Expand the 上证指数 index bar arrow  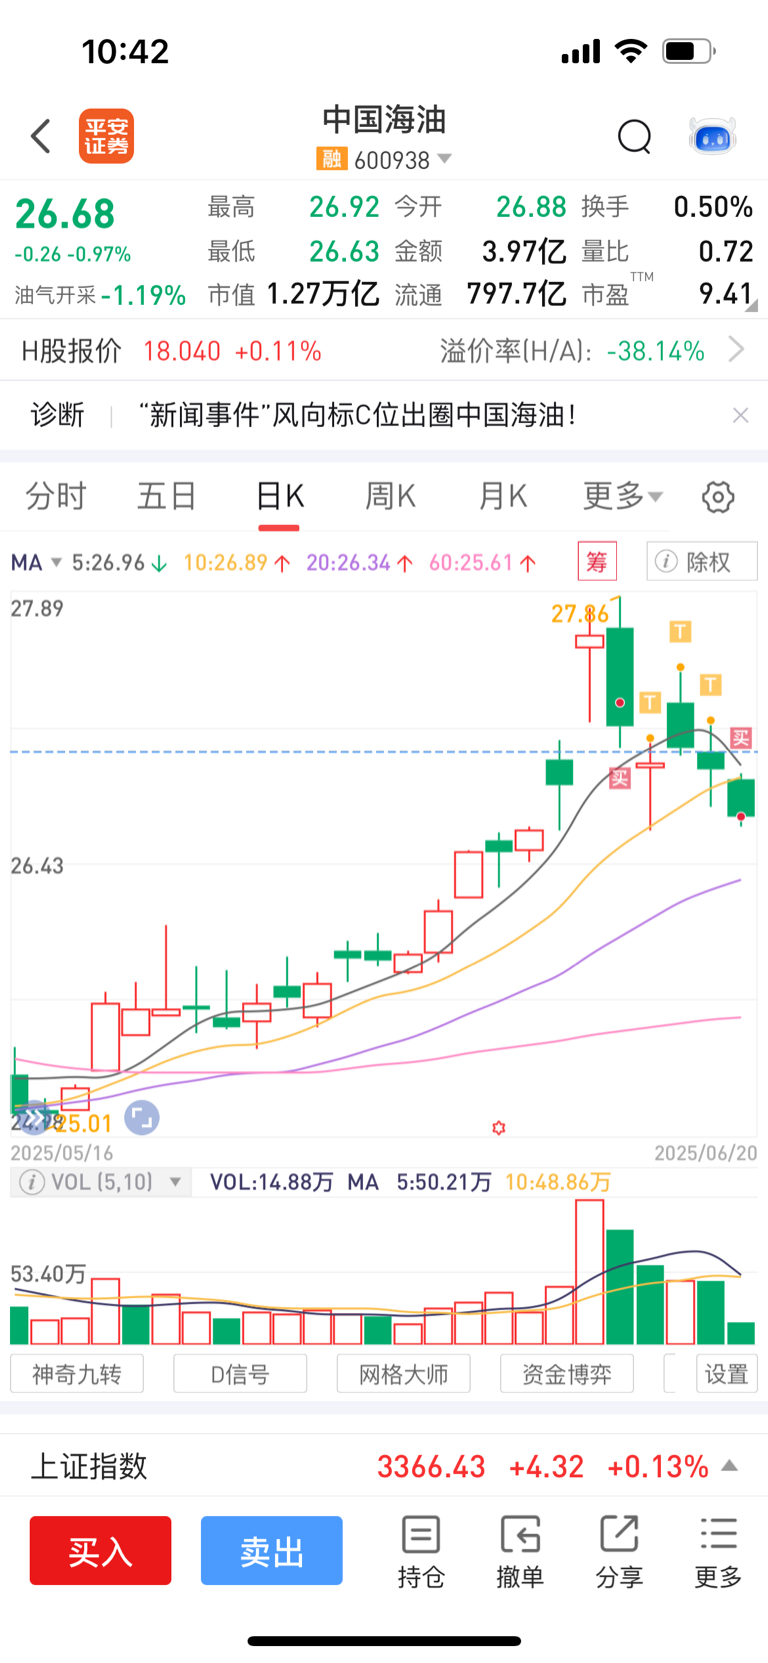click(x=730, y=1466)
